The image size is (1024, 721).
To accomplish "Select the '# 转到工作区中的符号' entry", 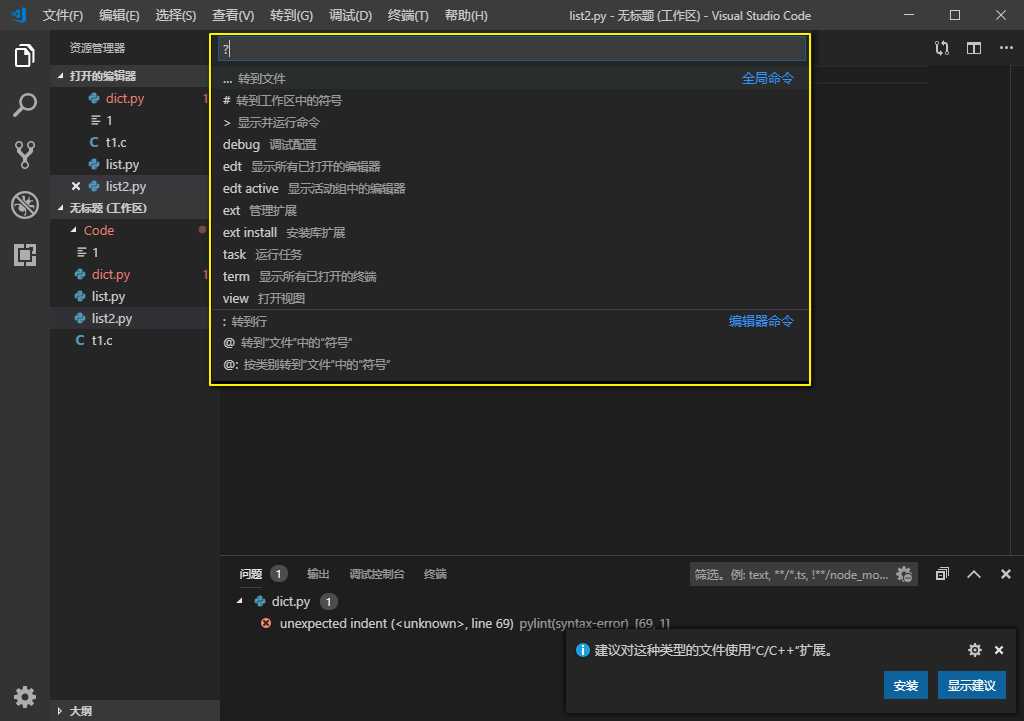I will pos(510,101).
